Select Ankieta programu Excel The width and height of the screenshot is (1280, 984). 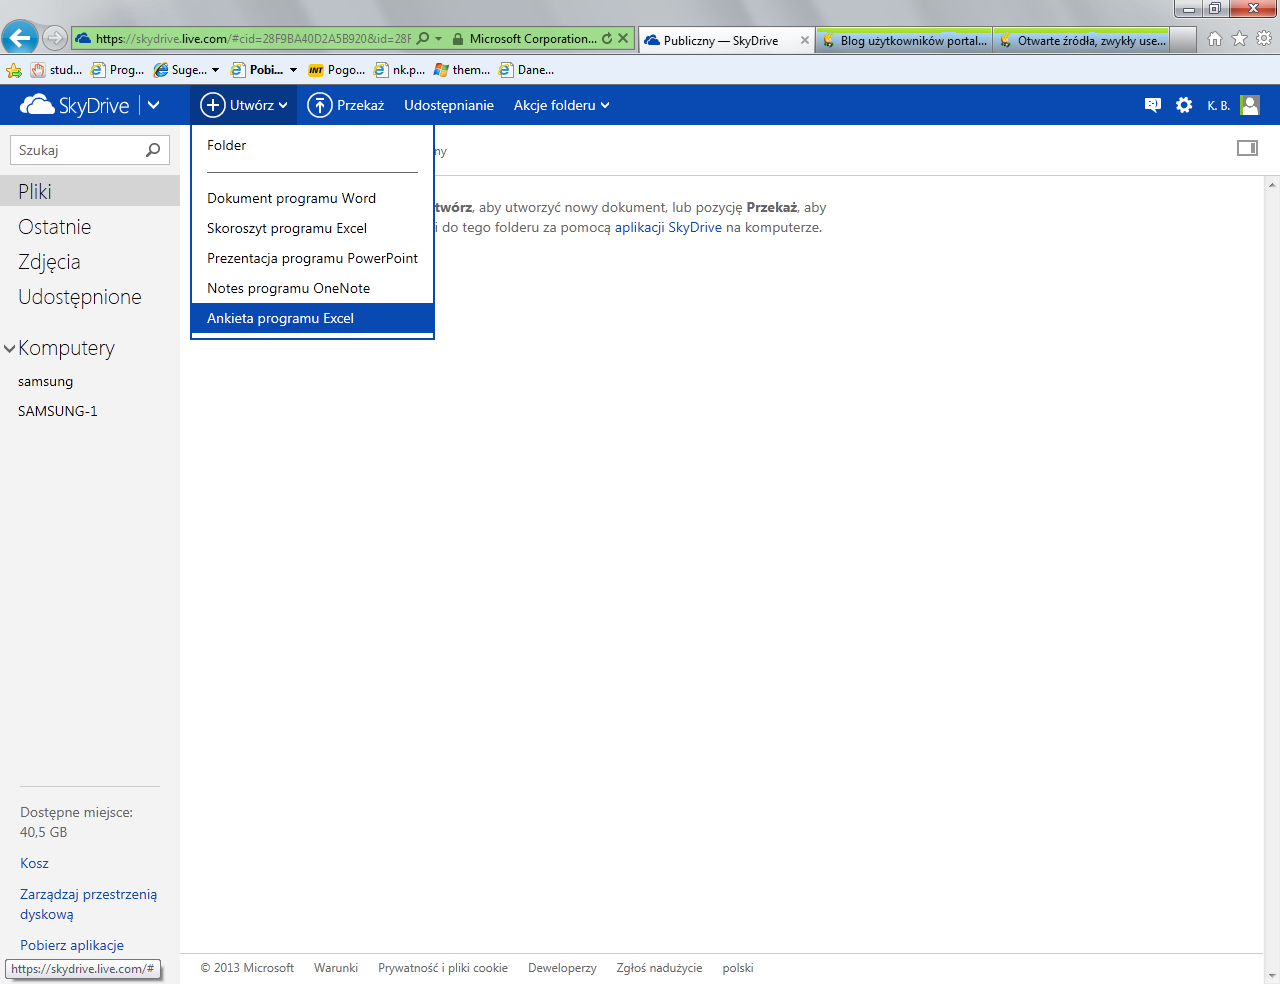click(312, 318)
